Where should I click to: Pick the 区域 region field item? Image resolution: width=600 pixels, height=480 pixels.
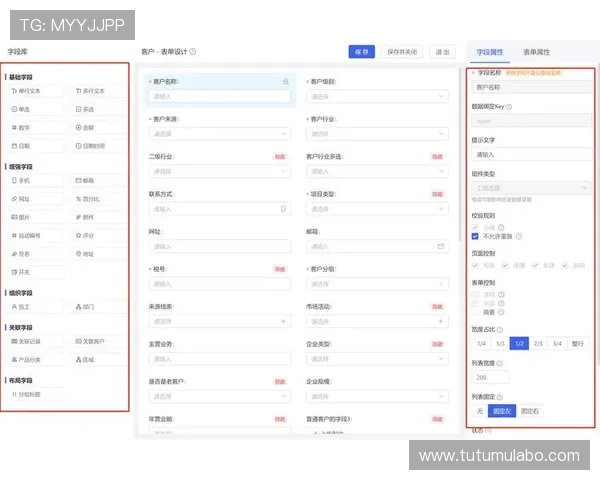pos(100,360)
